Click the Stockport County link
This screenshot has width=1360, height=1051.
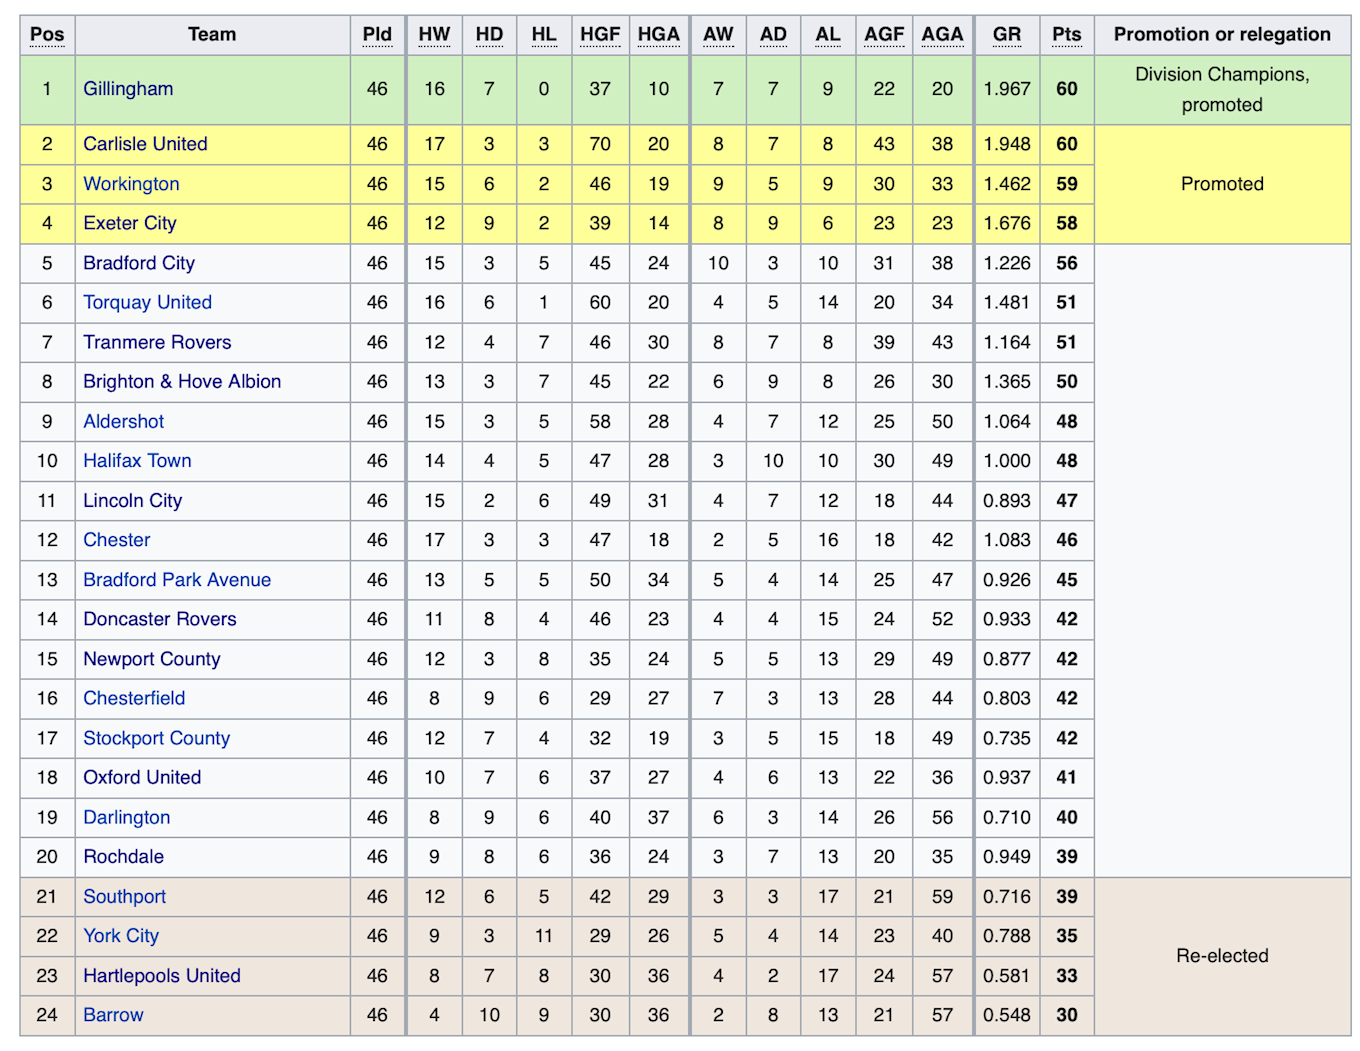pyautogui.click(x=156, y=738)
